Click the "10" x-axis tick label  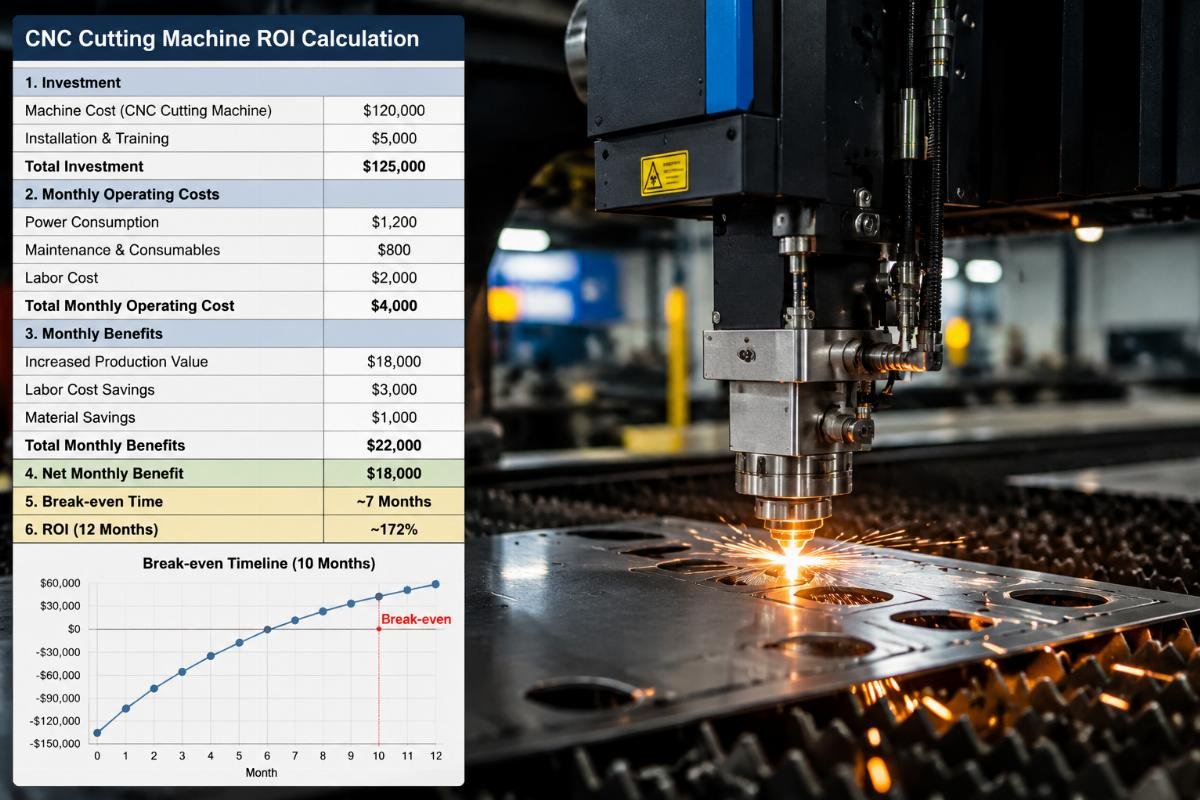pyautogui.click(x=379, y=754)
